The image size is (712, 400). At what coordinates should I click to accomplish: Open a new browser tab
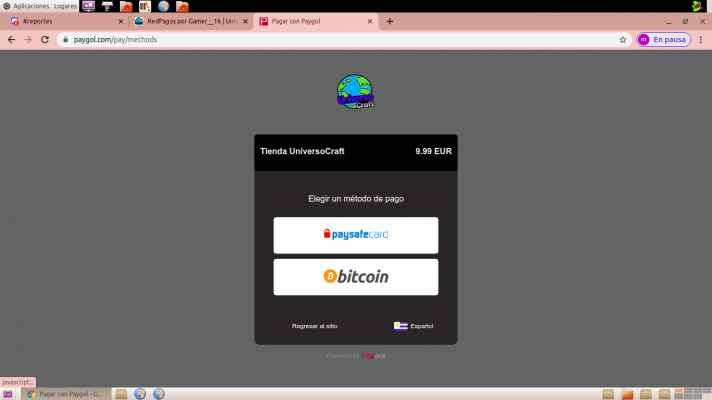pyautogui.click(x=390, y=21)
